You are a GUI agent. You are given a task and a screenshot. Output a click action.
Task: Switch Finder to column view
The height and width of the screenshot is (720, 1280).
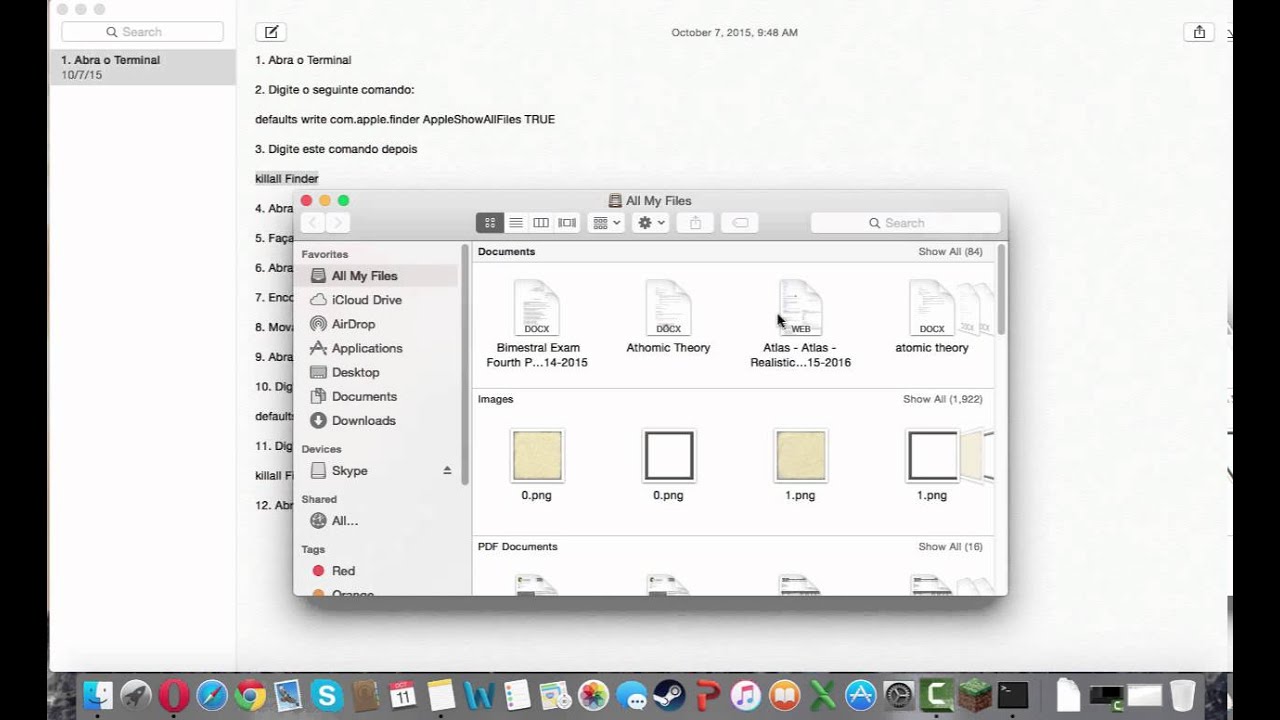(x=541, y=223)
